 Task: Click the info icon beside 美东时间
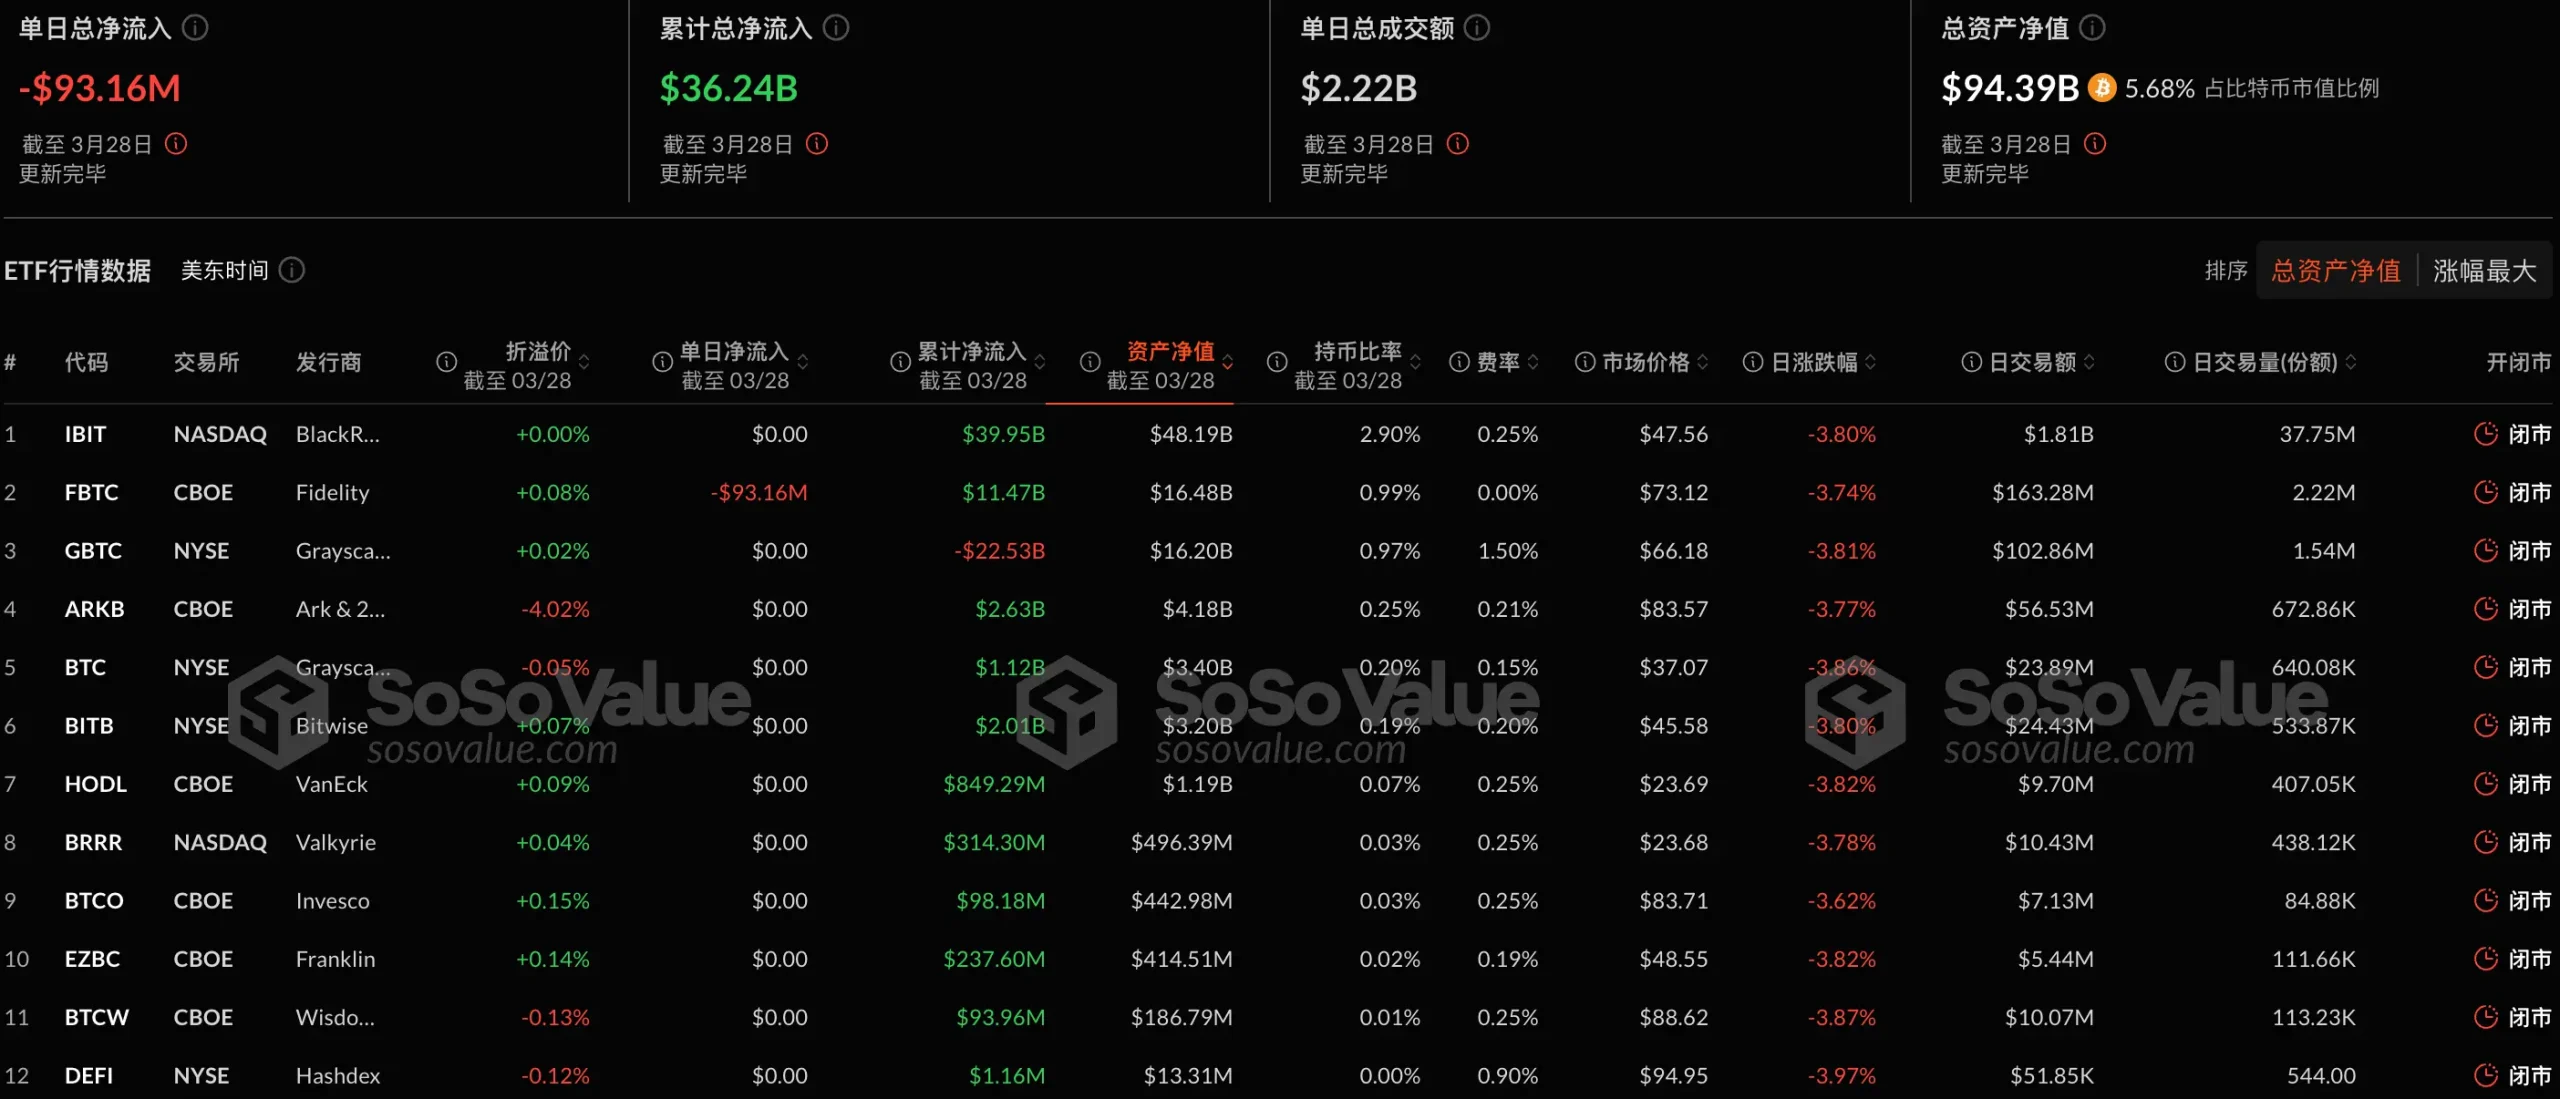click(x=291, y=270)
